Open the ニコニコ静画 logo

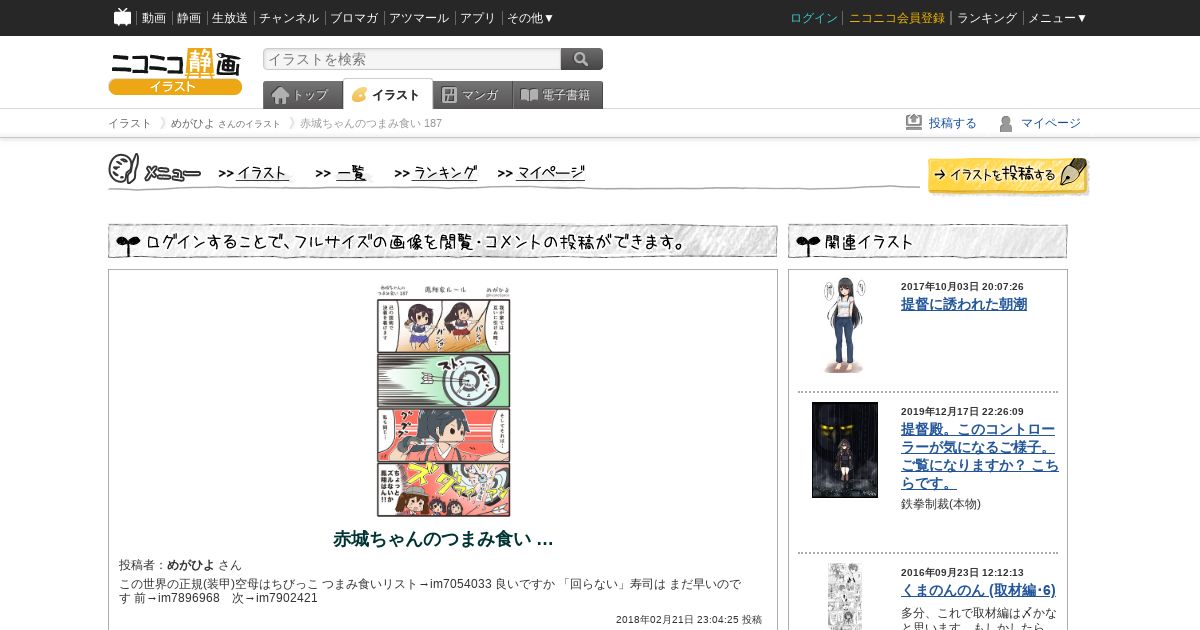tap(175, 71)
